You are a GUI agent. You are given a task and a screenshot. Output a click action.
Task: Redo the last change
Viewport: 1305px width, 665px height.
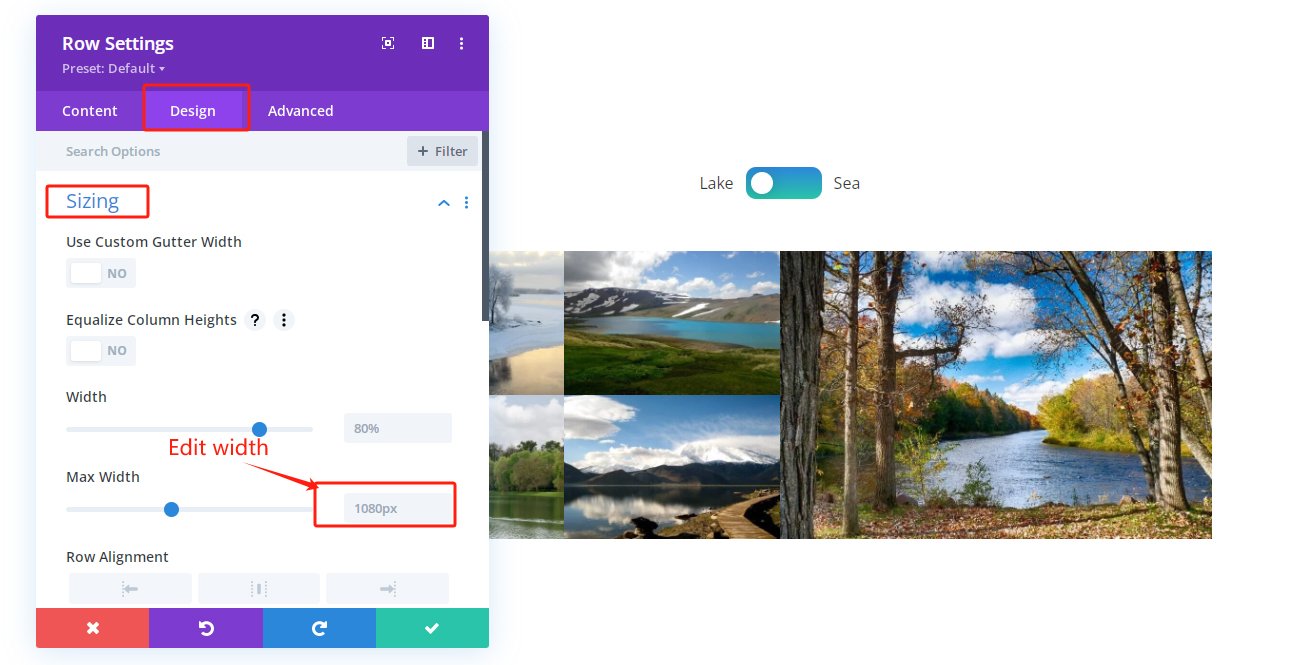[x=320, y=628]
